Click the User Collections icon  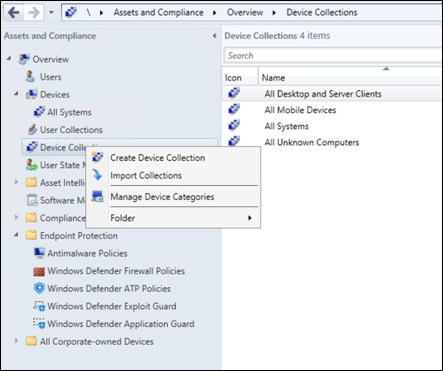32,129
